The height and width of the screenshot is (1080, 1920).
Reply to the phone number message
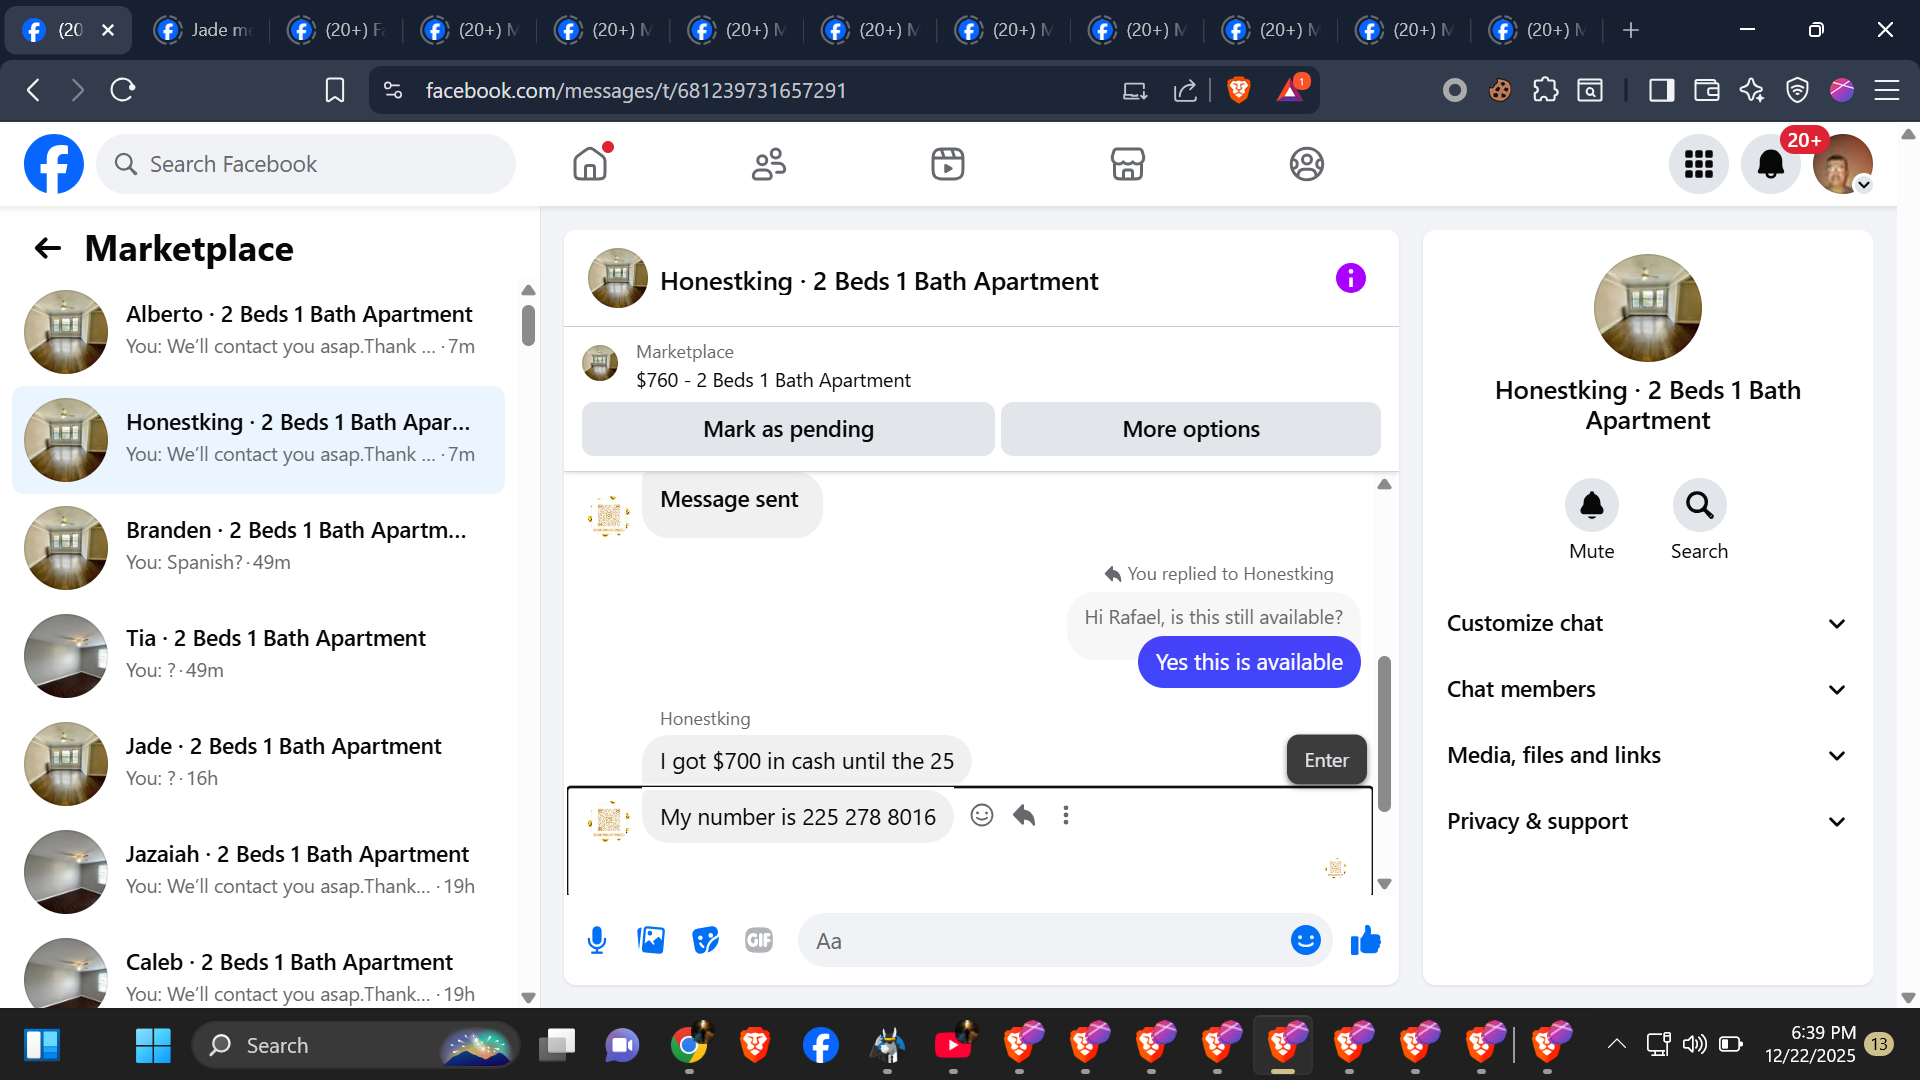click(1024, 815)
